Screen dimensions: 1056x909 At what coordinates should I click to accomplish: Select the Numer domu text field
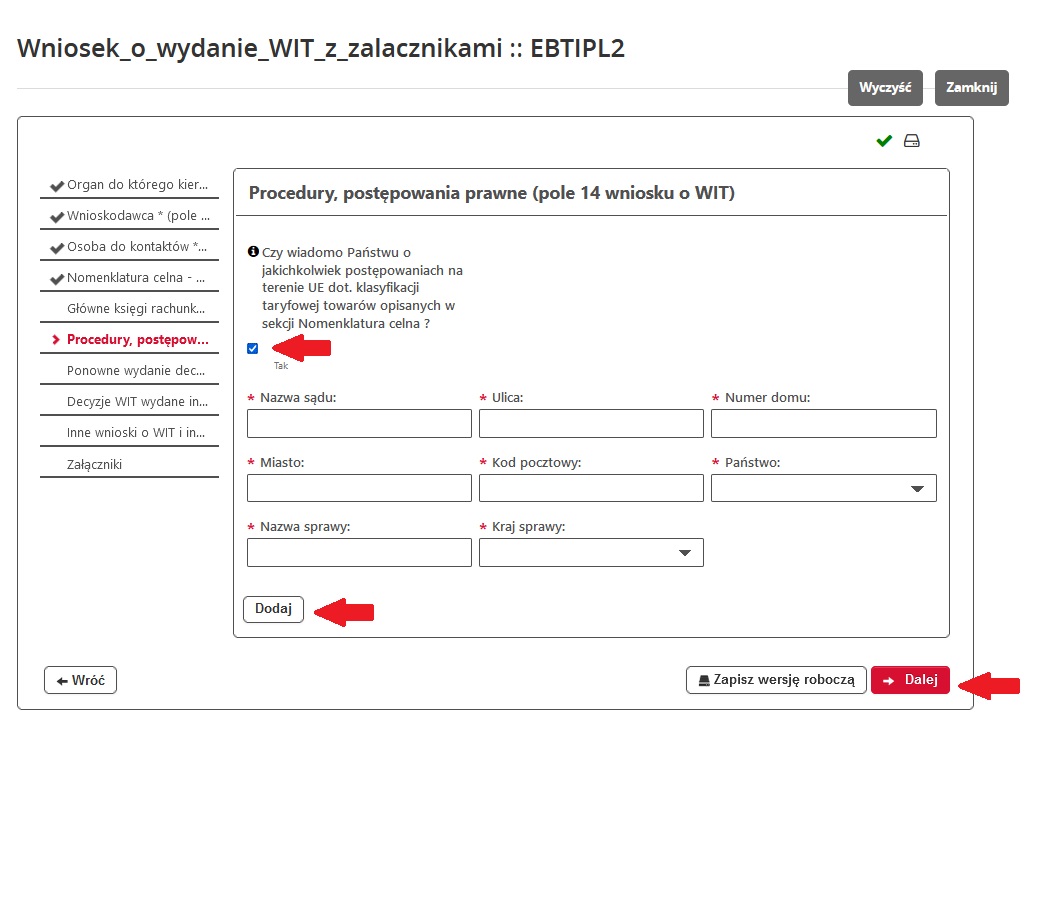coord(823,424)
